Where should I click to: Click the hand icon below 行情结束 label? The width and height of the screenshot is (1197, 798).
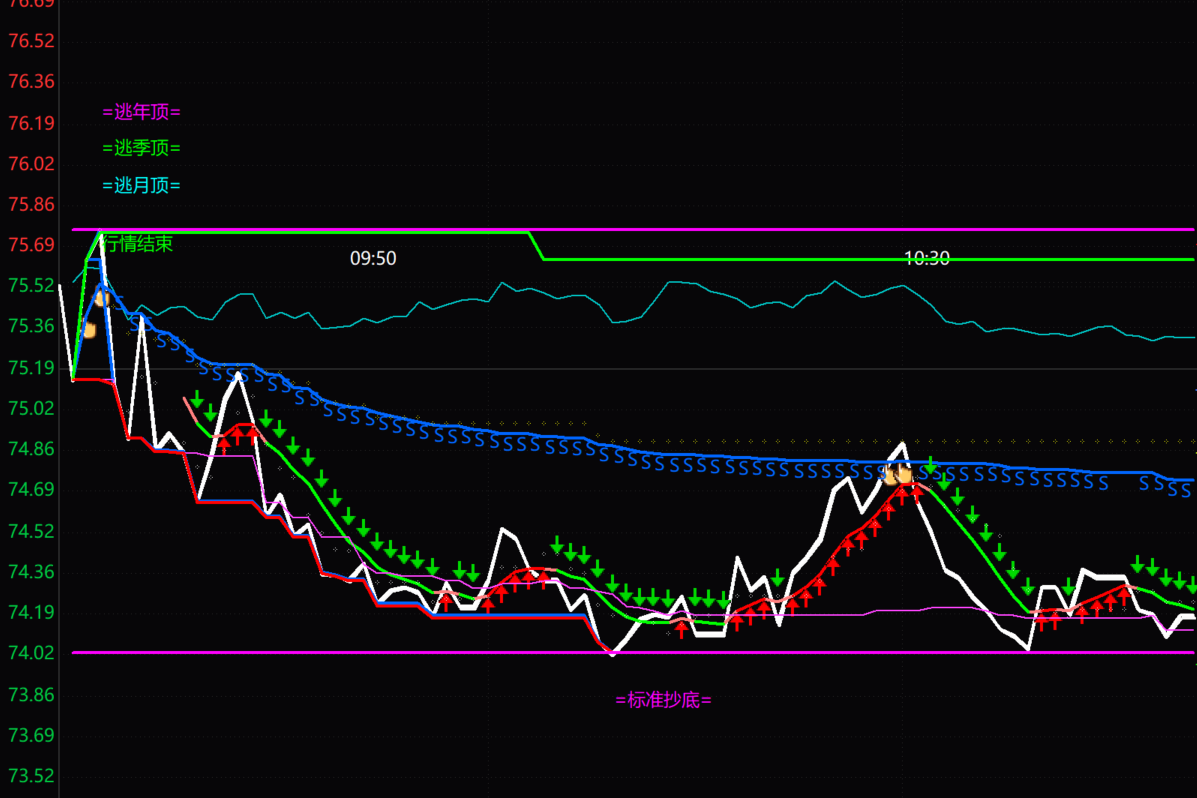[101, 296]
